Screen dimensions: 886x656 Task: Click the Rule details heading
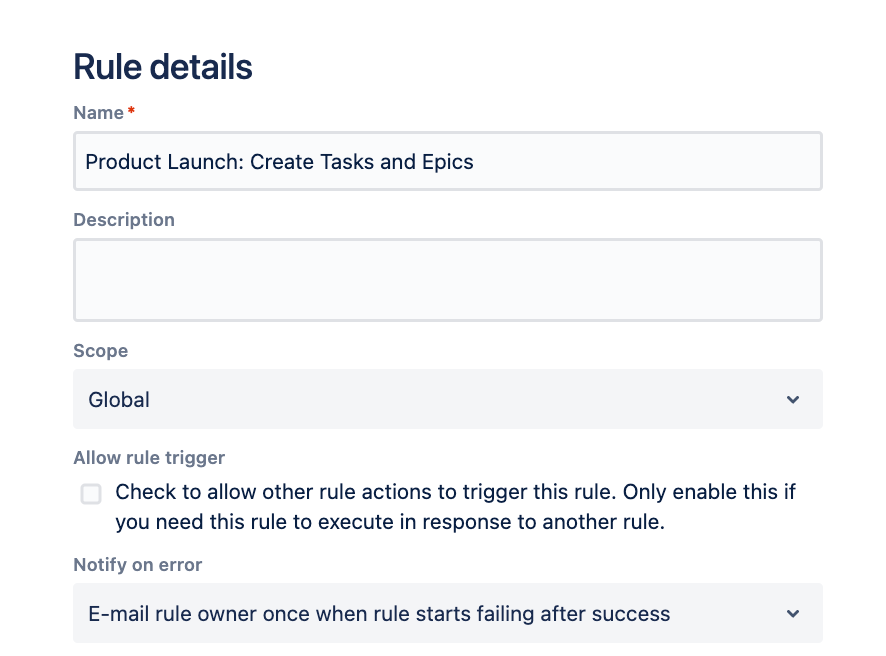coord(163,67)
